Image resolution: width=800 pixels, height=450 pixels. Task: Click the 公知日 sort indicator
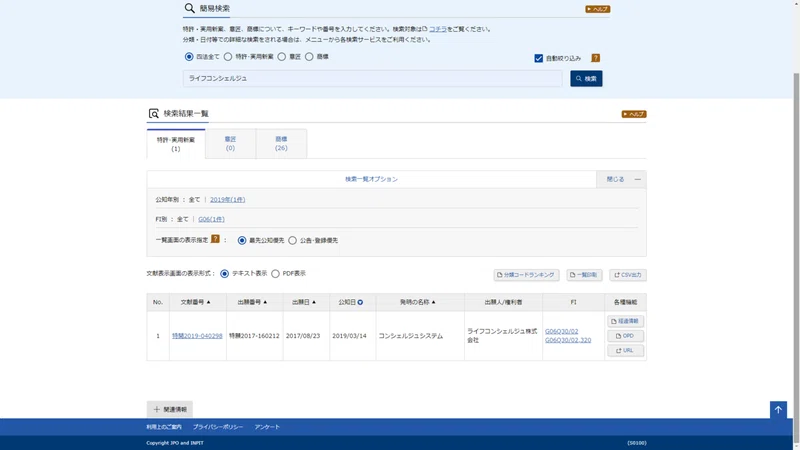[360, 303]
